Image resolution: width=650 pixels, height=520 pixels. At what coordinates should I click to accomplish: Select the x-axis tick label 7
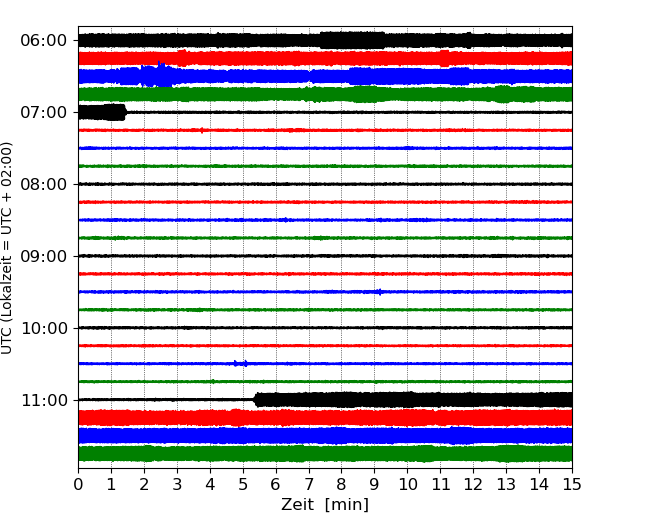(309, 484)
